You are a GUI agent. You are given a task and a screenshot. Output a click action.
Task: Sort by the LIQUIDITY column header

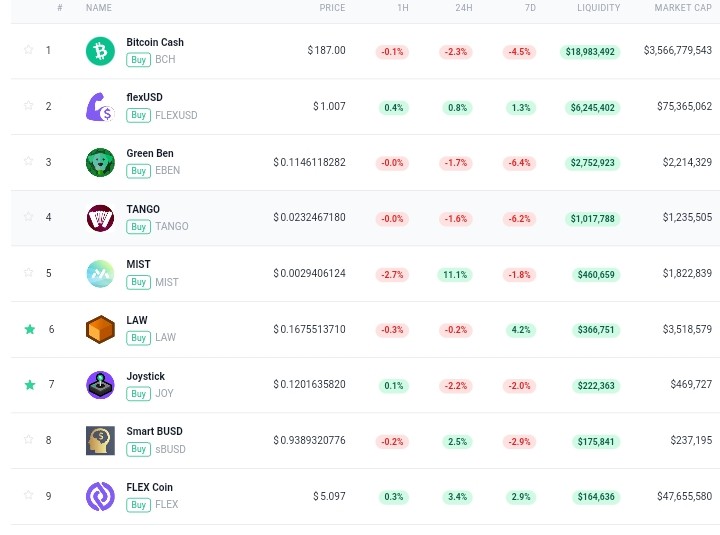[598, 8]
